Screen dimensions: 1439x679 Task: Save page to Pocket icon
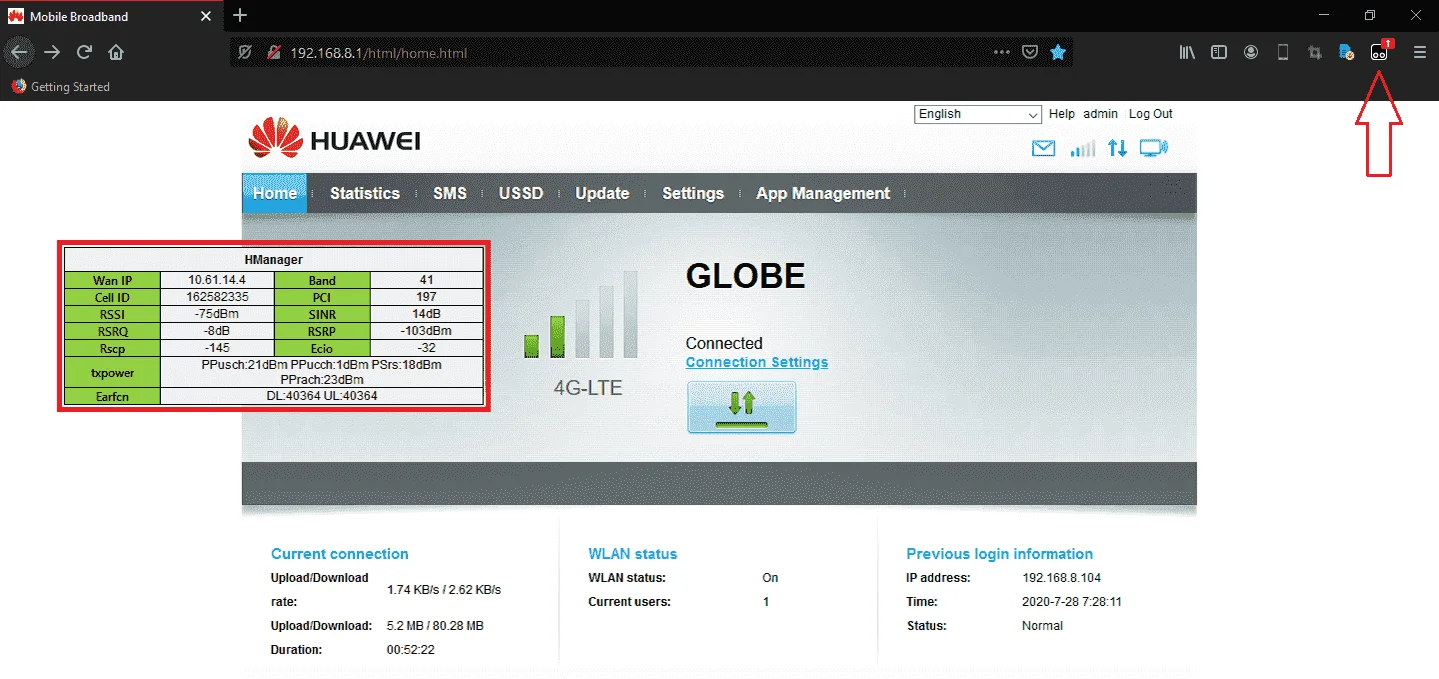pyautogui.click(x=1029, y=53)
